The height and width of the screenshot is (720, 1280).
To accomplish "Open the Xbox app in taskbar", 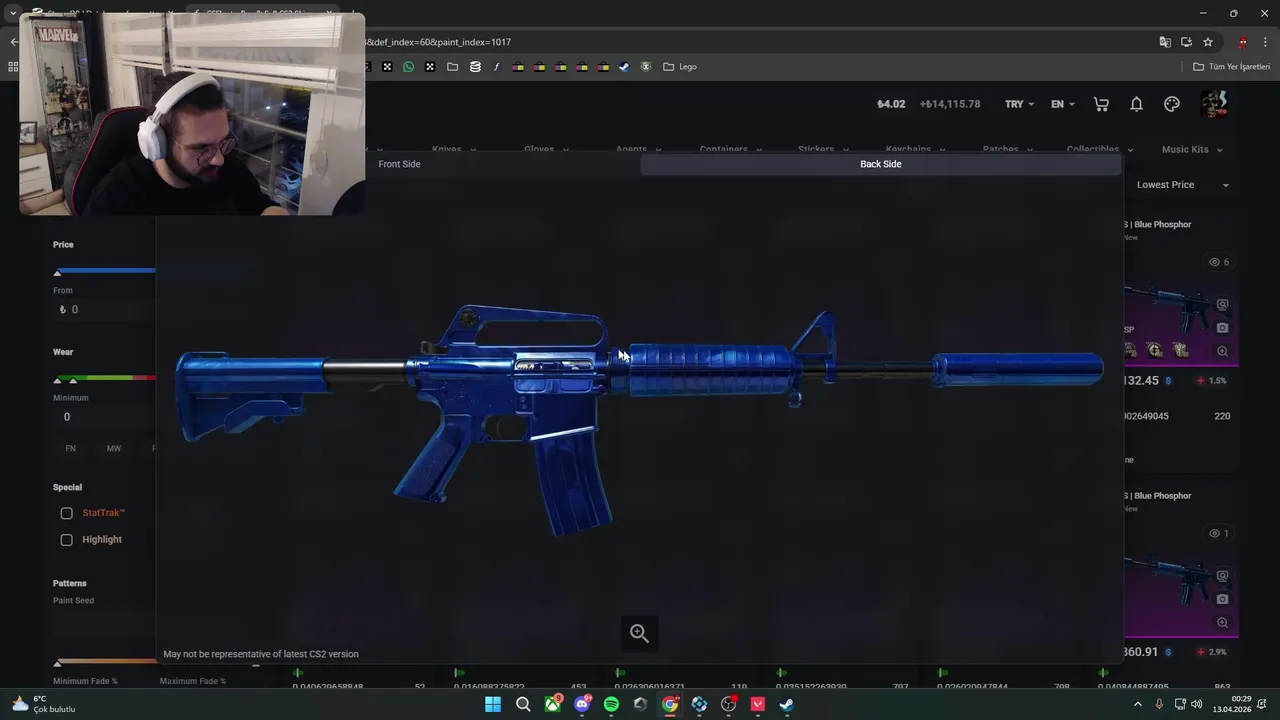I will pos(552,704).
